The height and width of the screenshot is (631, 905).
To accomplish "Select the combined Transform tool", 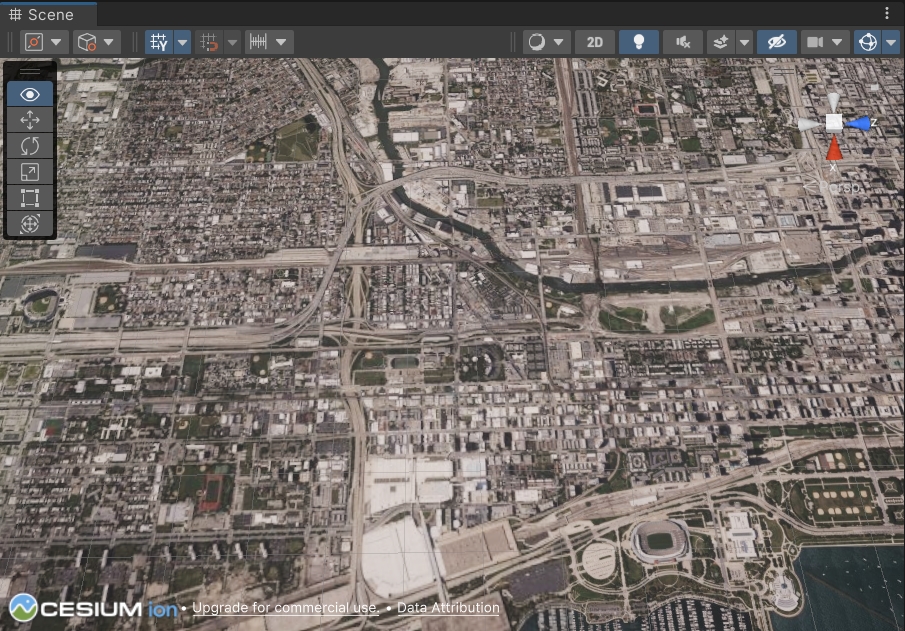I will click(30, 224).
